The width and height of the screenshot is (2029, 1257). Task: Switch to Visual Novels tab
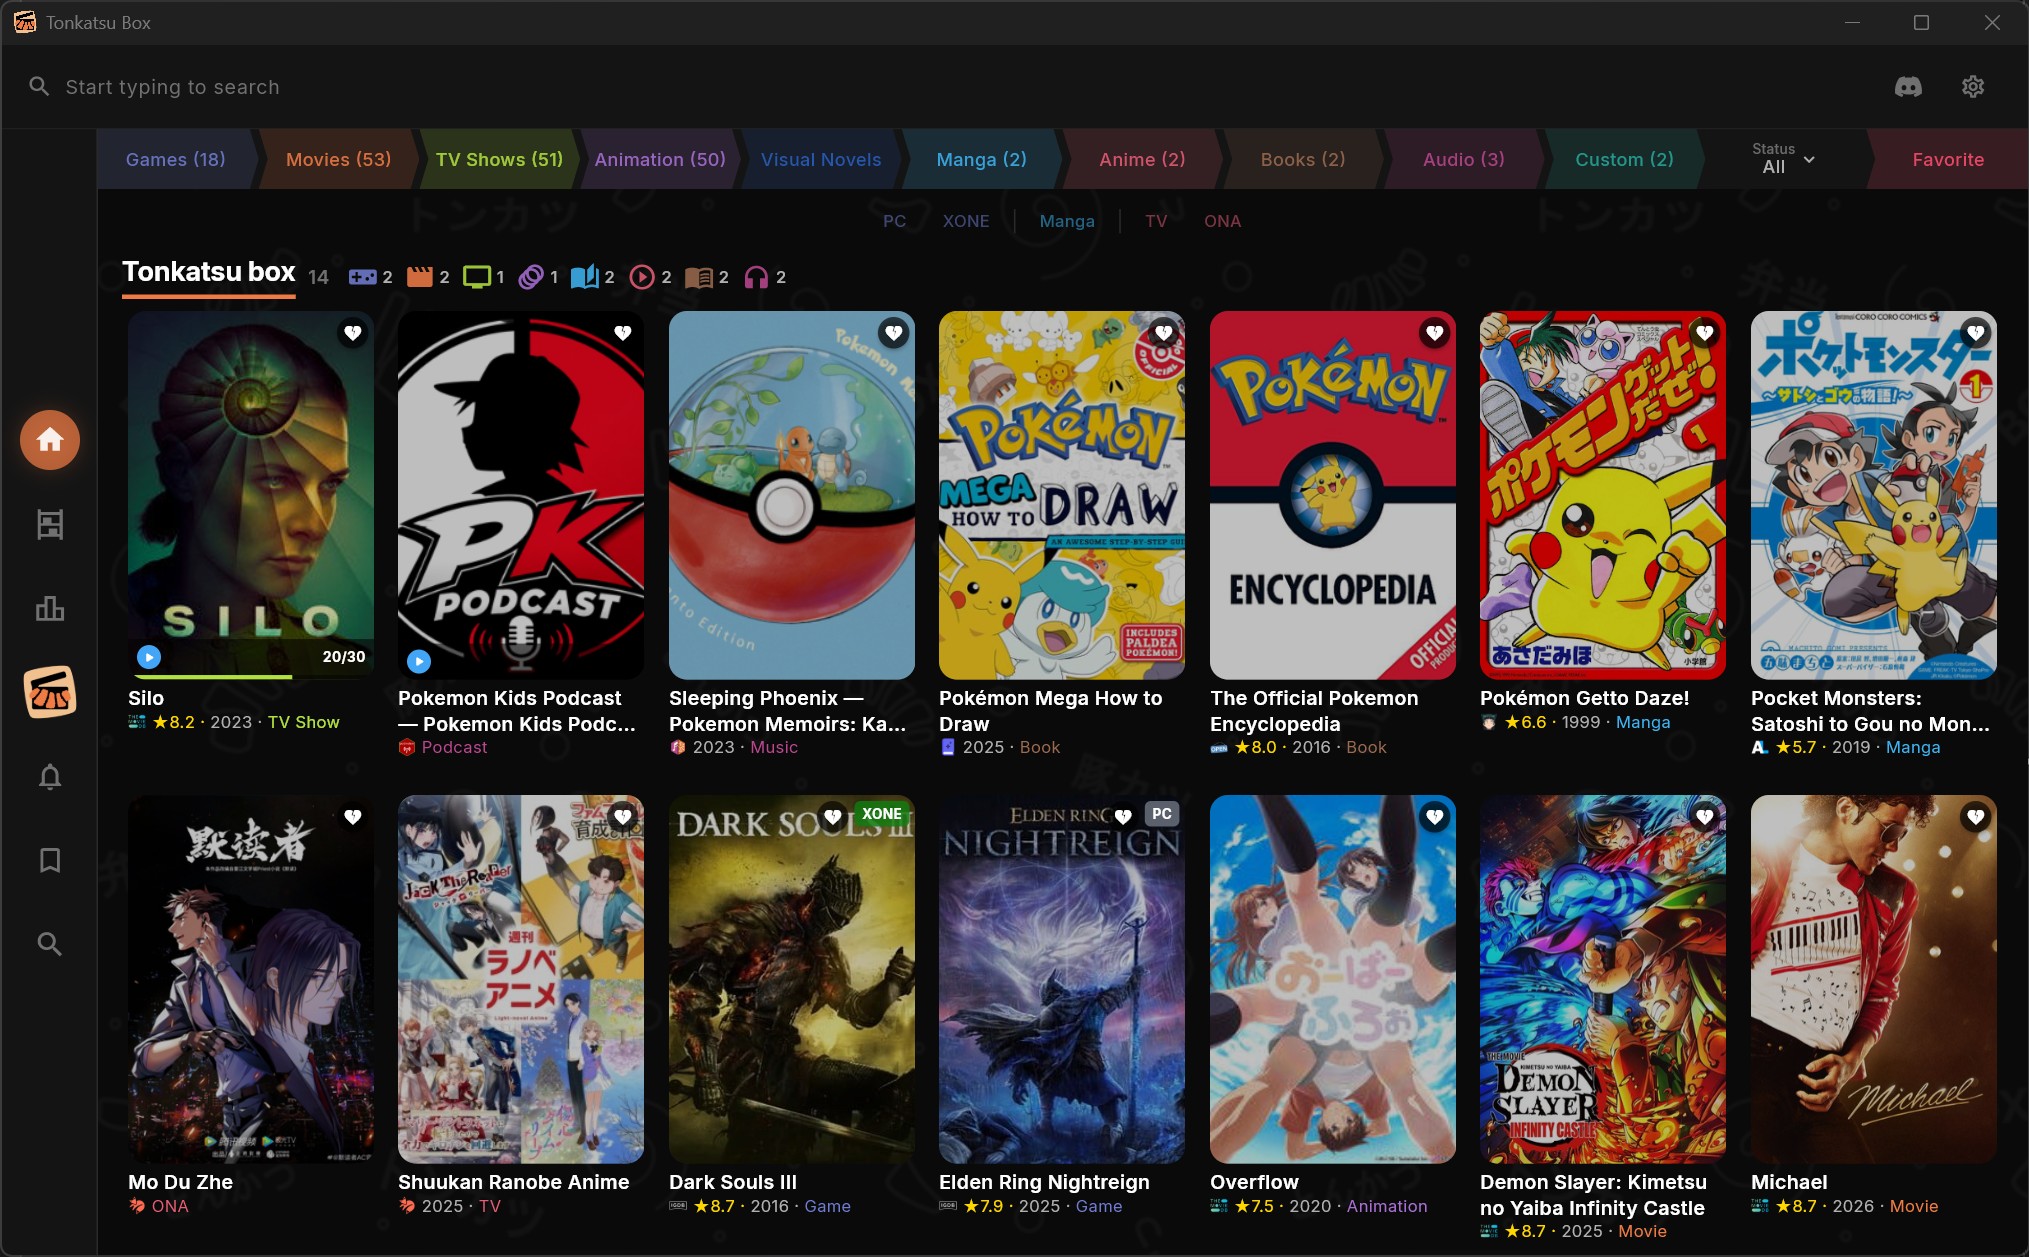[821, 159]
